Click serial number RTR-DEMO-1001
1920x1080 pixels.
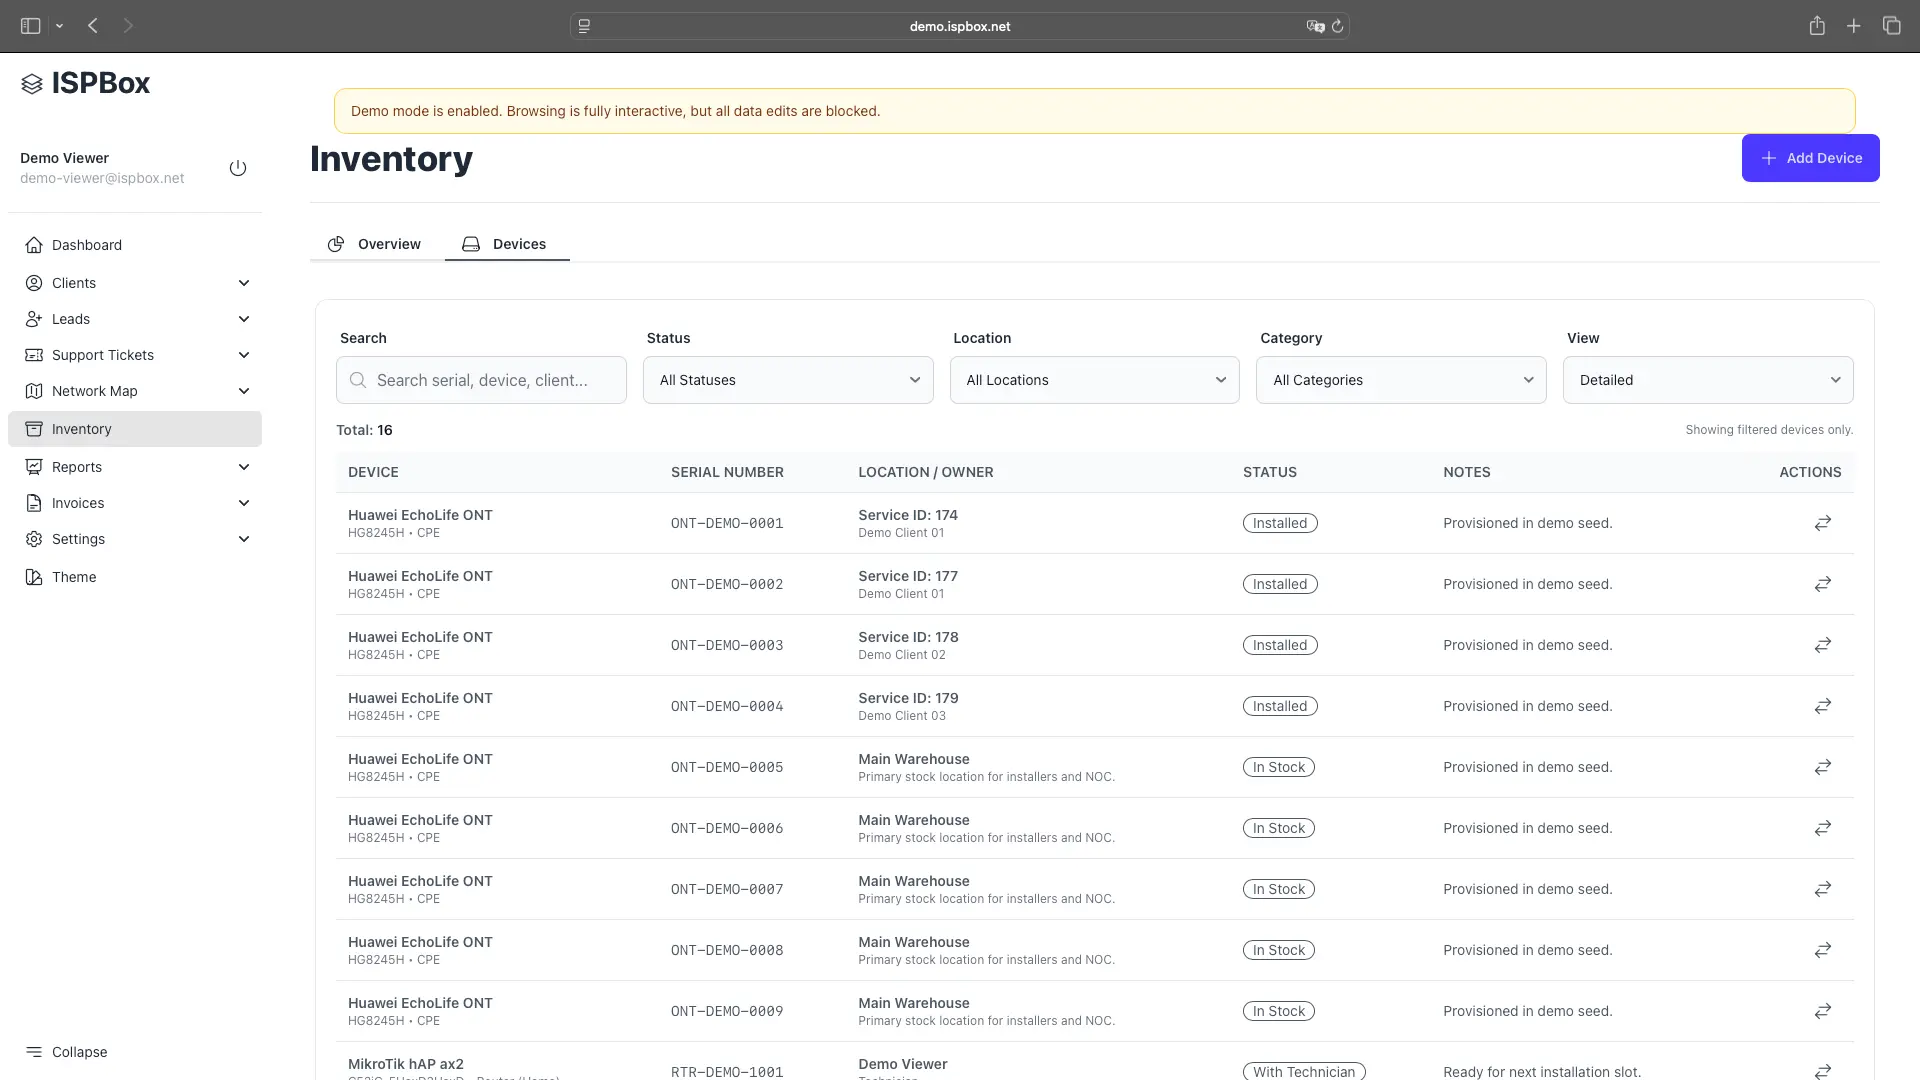point(727,1072)
